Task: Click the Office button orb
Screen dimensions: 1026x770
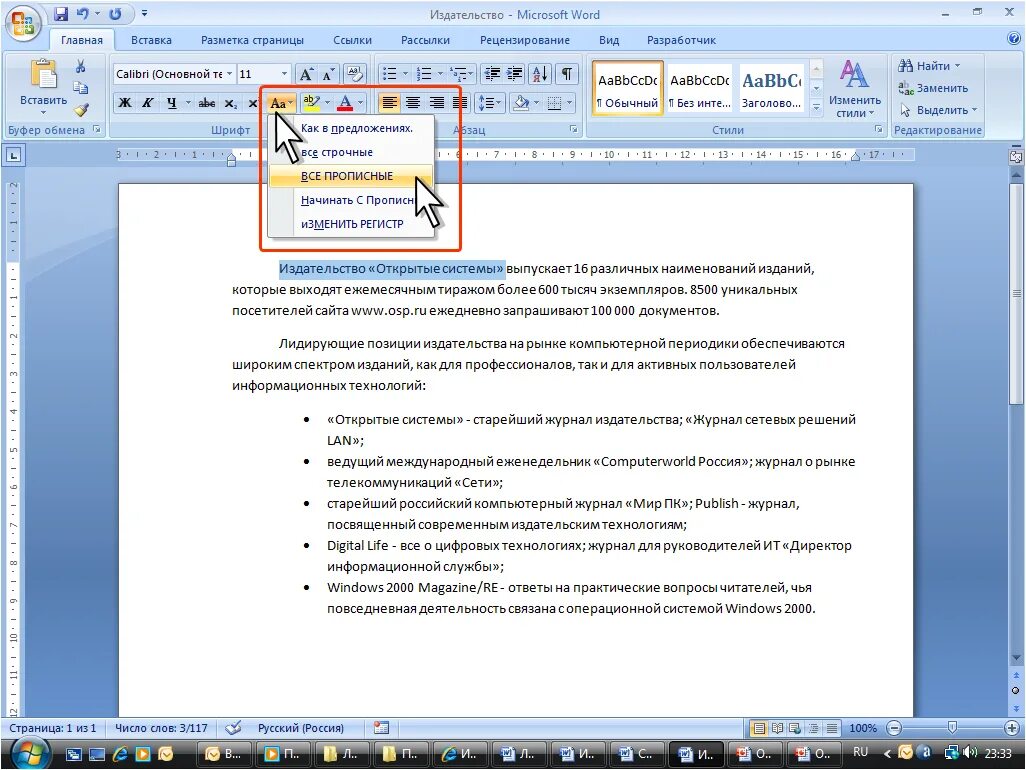Action: (23, 24)
